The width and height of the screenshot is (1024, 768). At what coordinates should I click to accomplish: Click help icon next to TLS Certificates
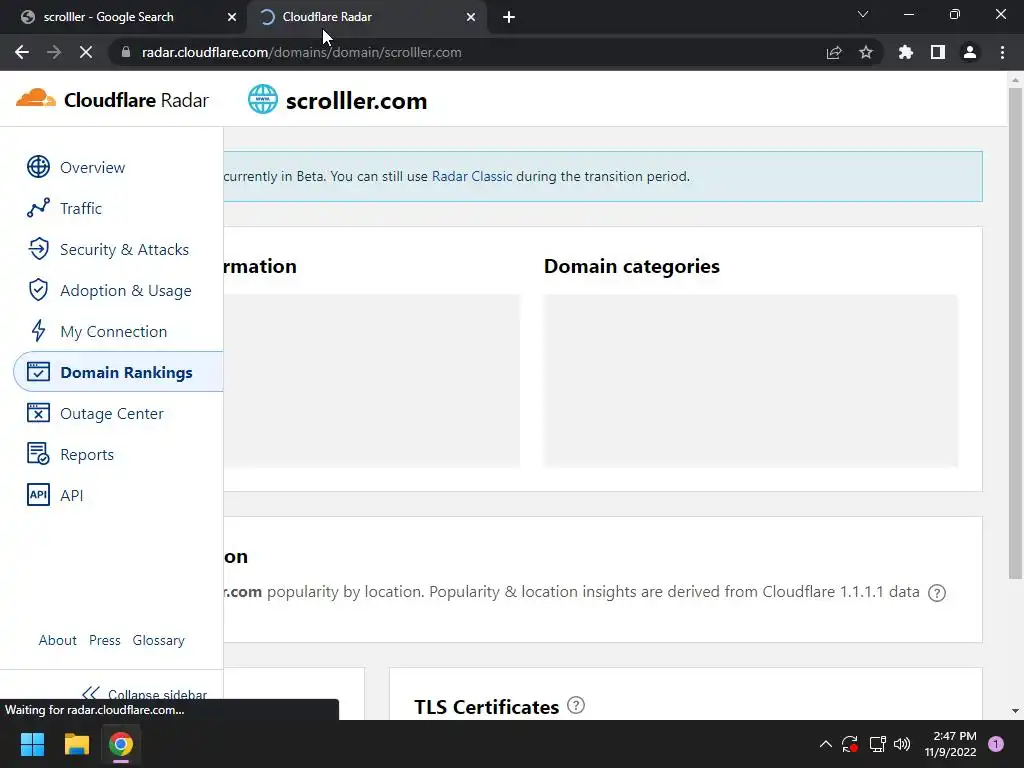tap(575, 705)
